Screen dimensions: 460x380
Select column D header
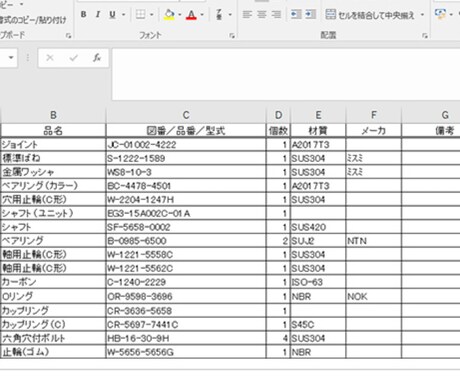(x=279, y=115)
